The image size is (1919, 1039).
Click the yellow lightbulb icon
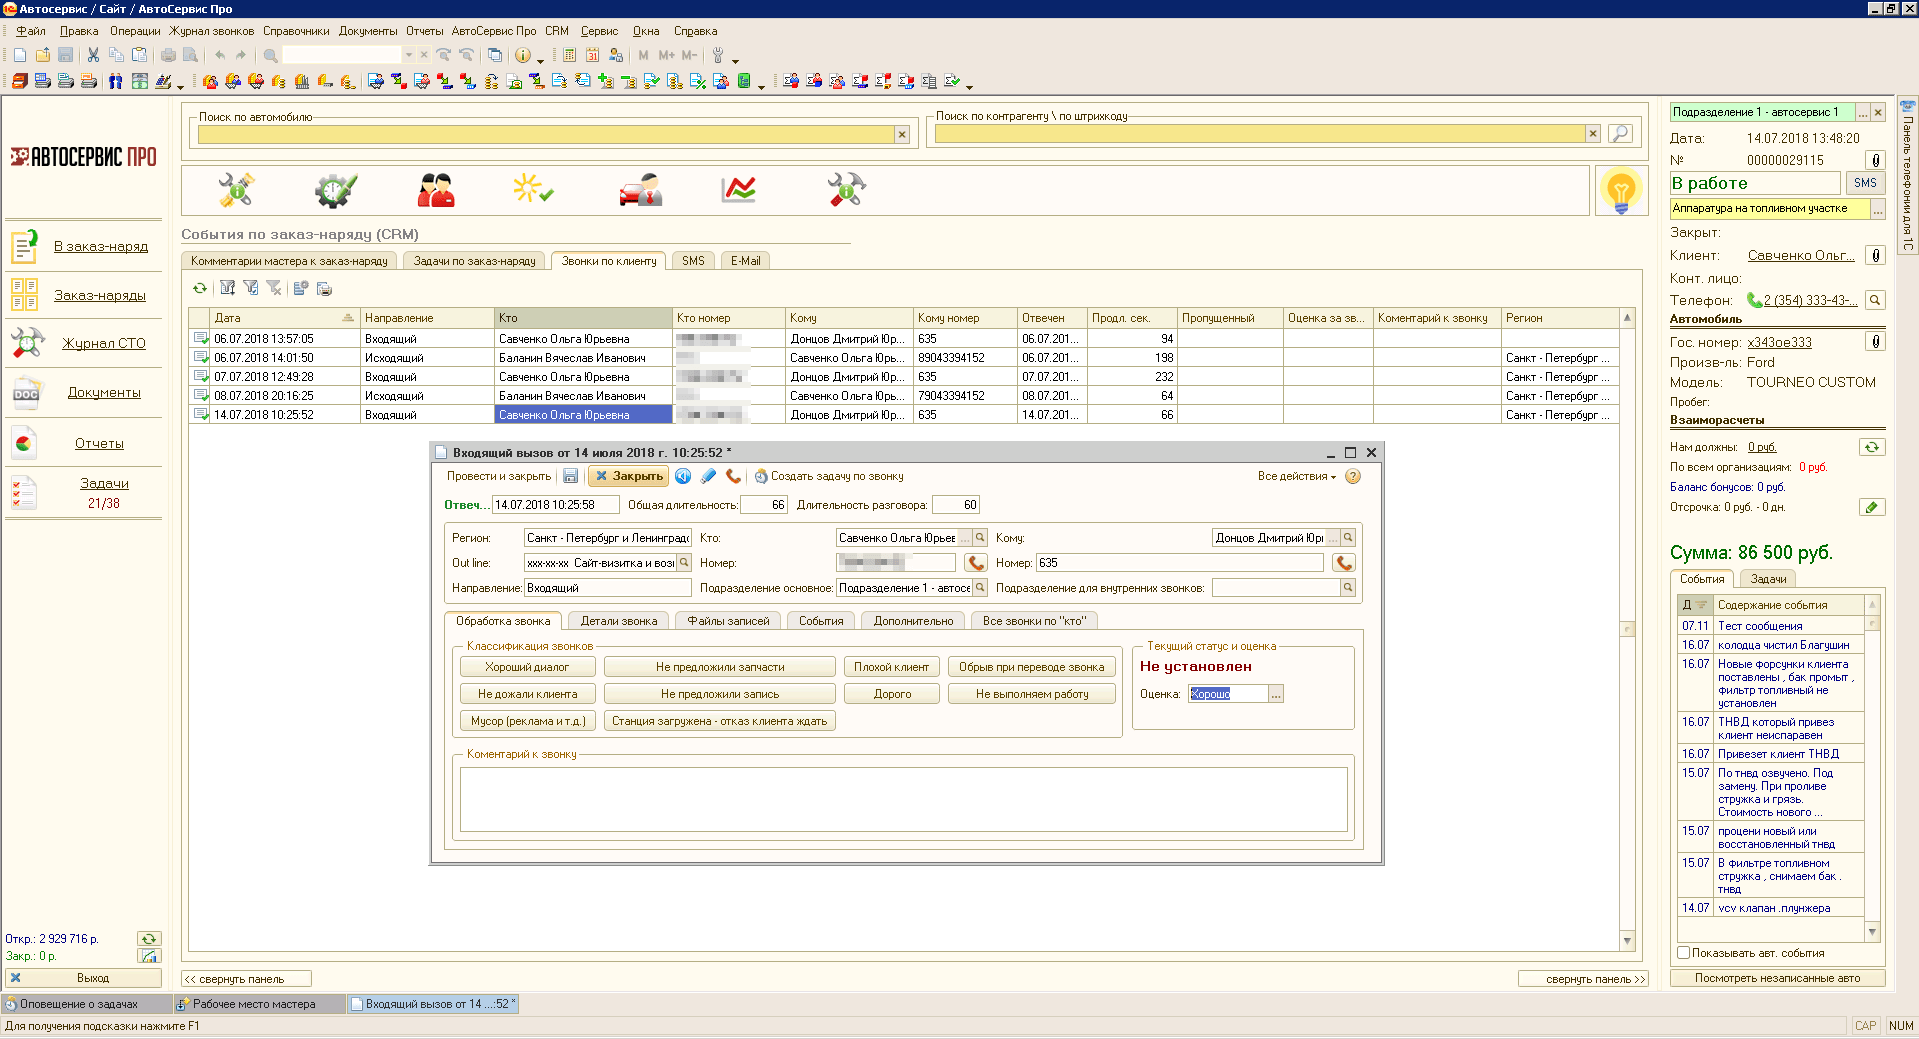(x=1620, y=189)
